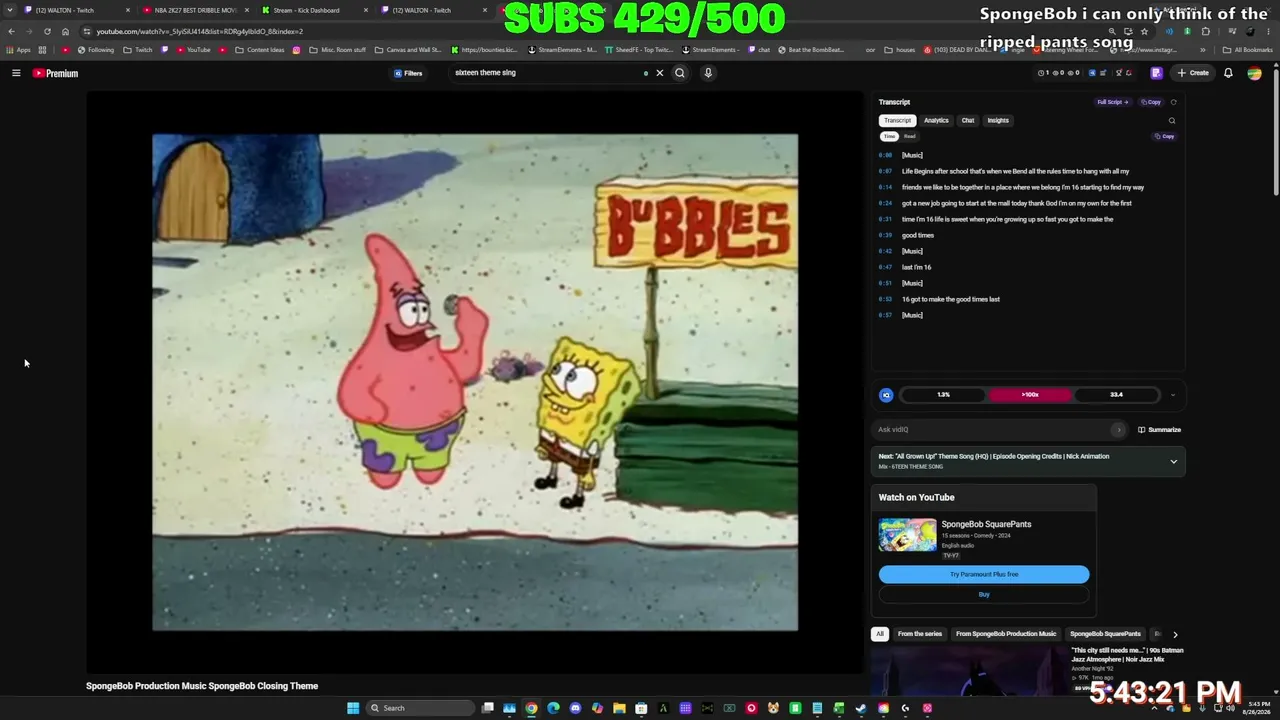Open the Windows Start menu
Viewport: 1280px width, 720px height.
pos(353,708)
